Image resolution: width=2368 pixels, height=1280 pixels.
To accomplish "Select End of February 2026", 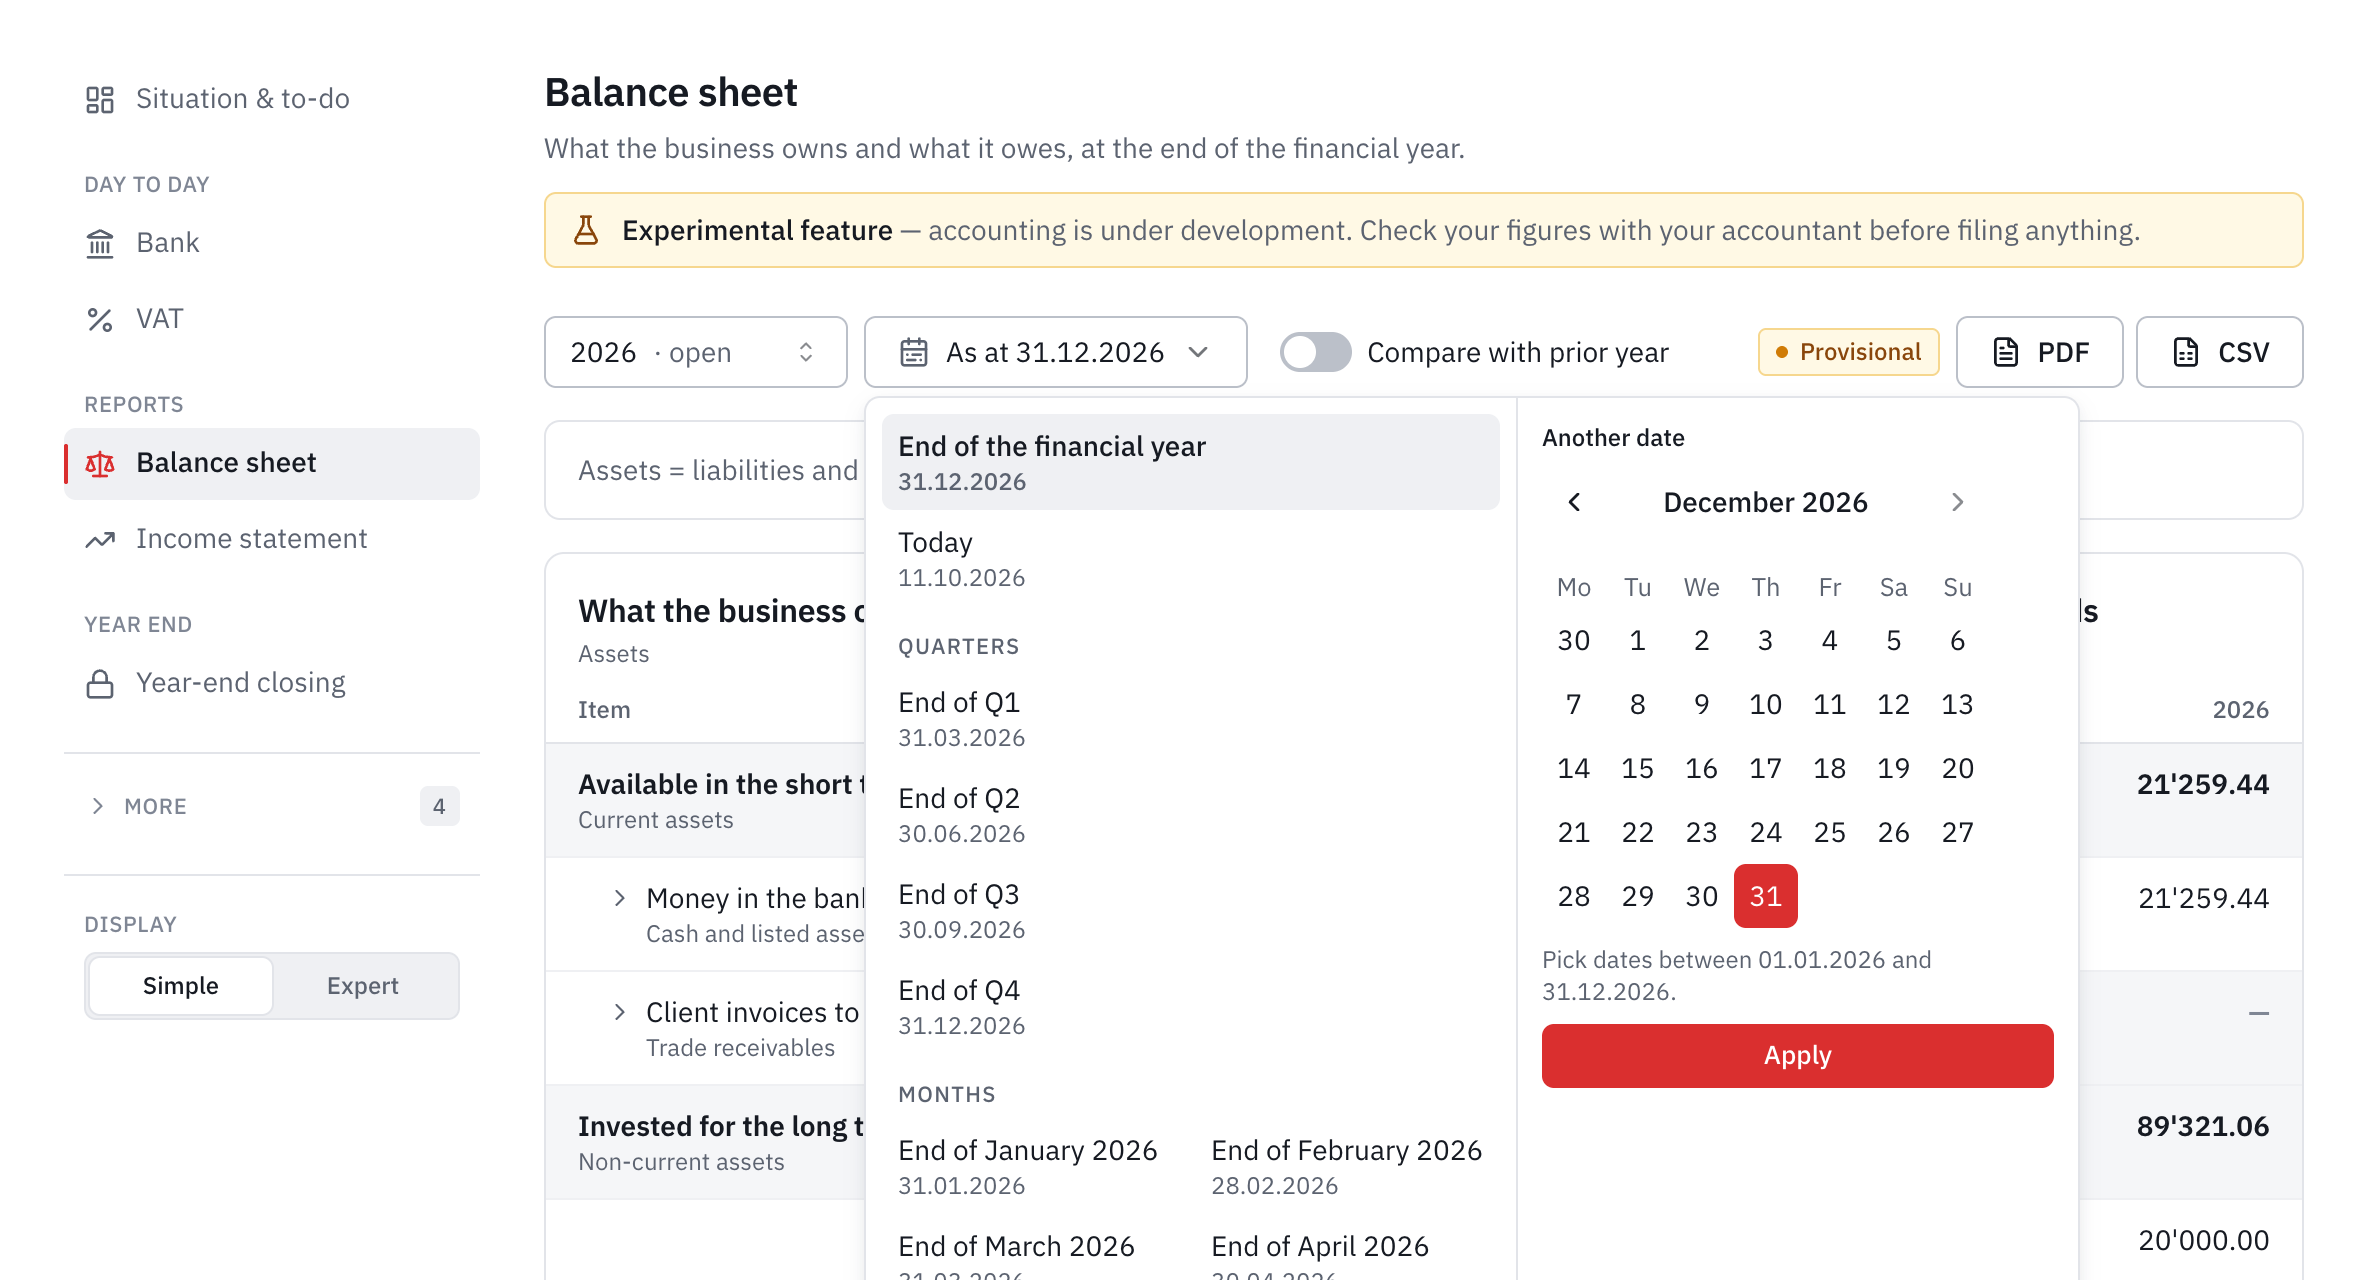I will point(1347,1166).
